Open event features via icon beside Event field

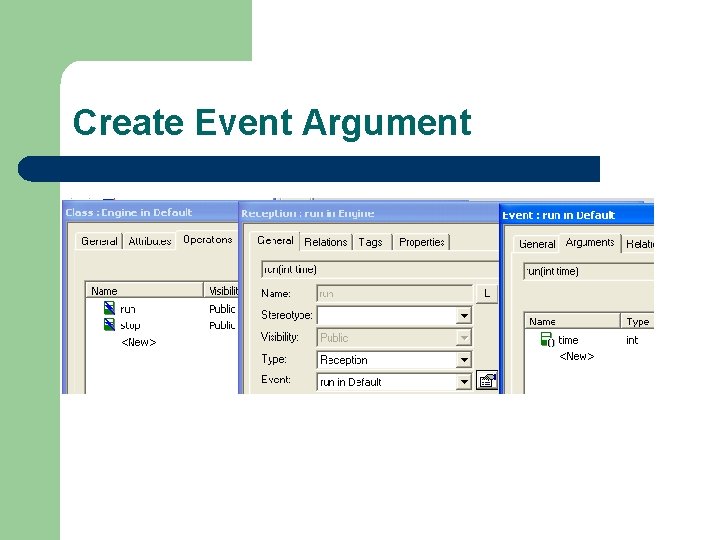(x=487, y=381)
